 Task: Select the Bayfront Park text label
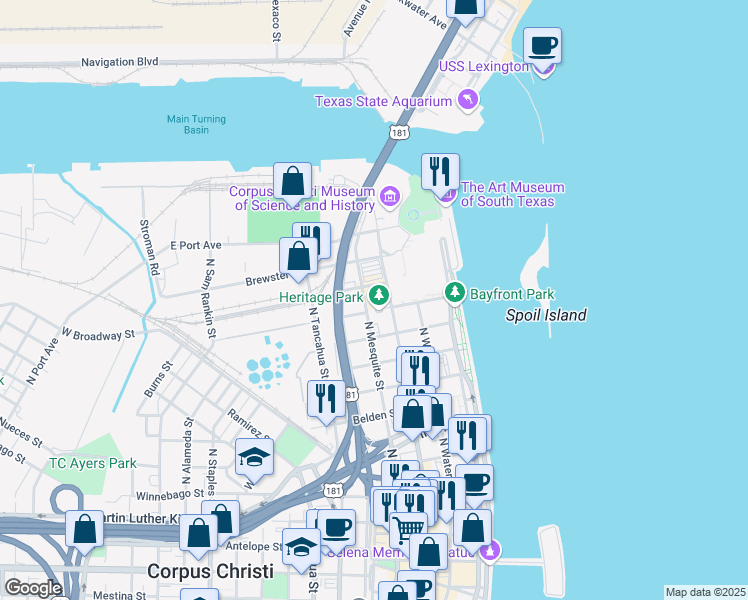(x=512, y=294)
